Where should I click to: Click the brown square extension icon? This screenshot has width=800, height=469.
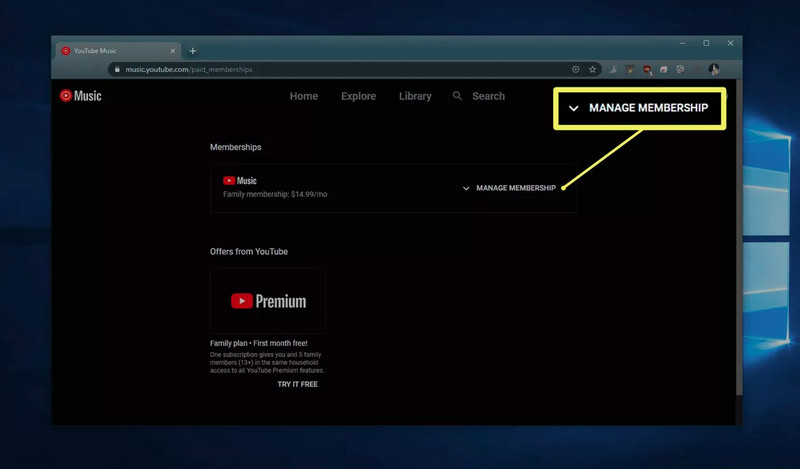click(x=630, y=69)
